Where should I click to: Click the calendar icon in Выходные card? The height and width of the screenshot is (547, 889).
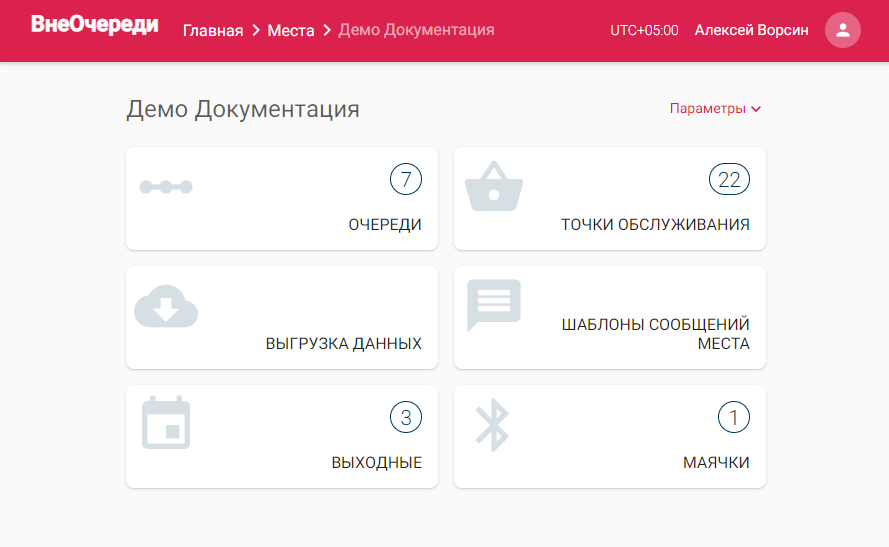coord(166,422)
